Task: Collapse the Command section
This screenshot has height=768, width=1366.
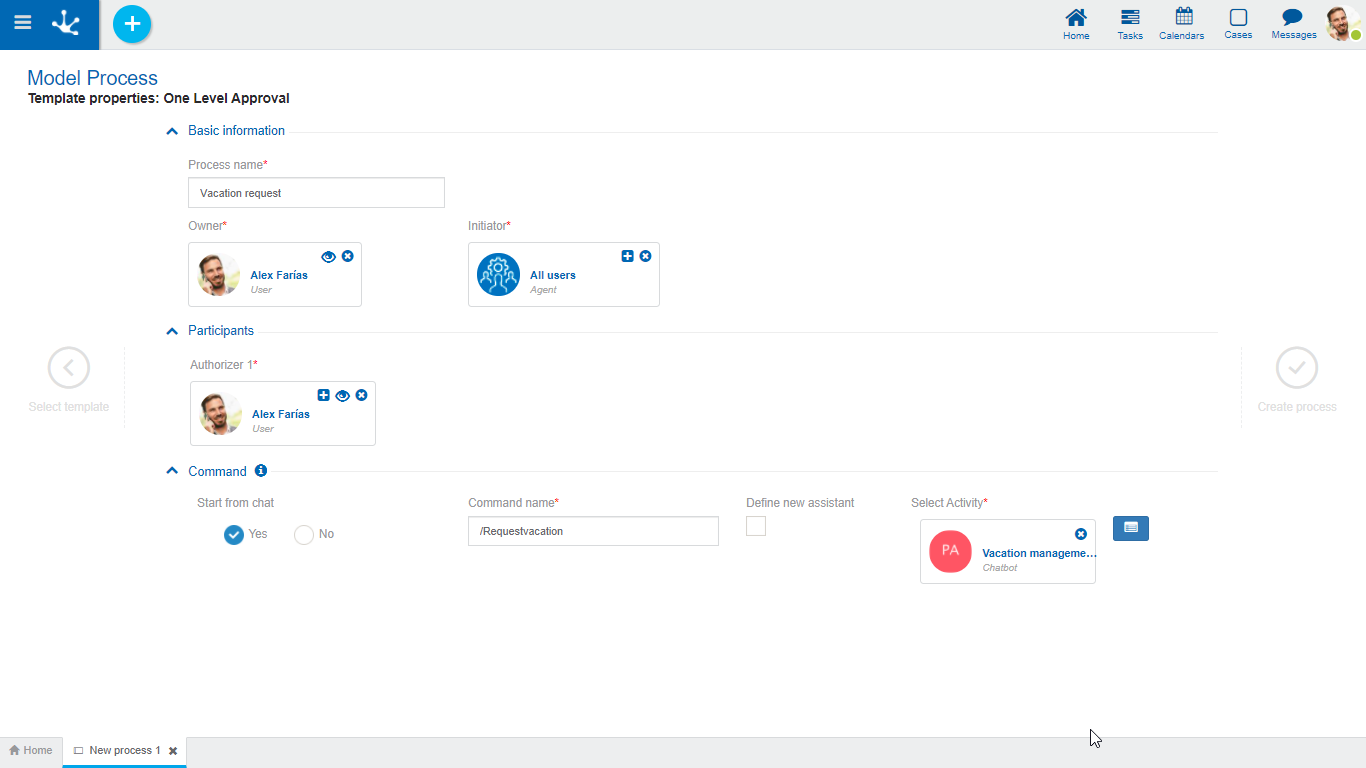Action: 172,472
